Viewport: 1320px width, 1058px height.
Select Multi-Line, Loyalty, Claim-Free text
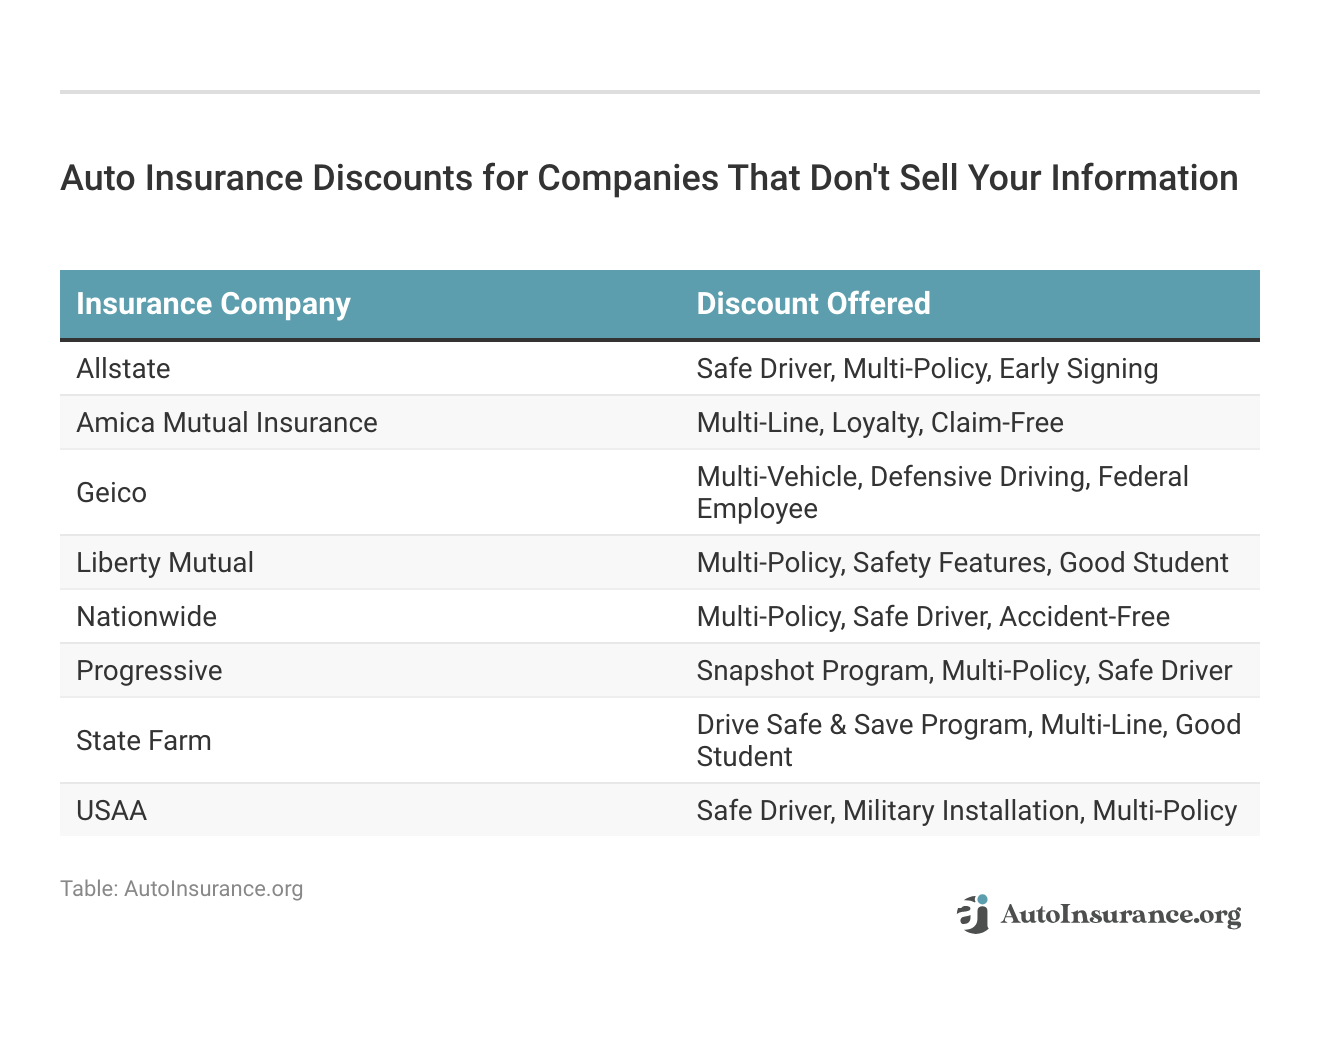point(880,423)
